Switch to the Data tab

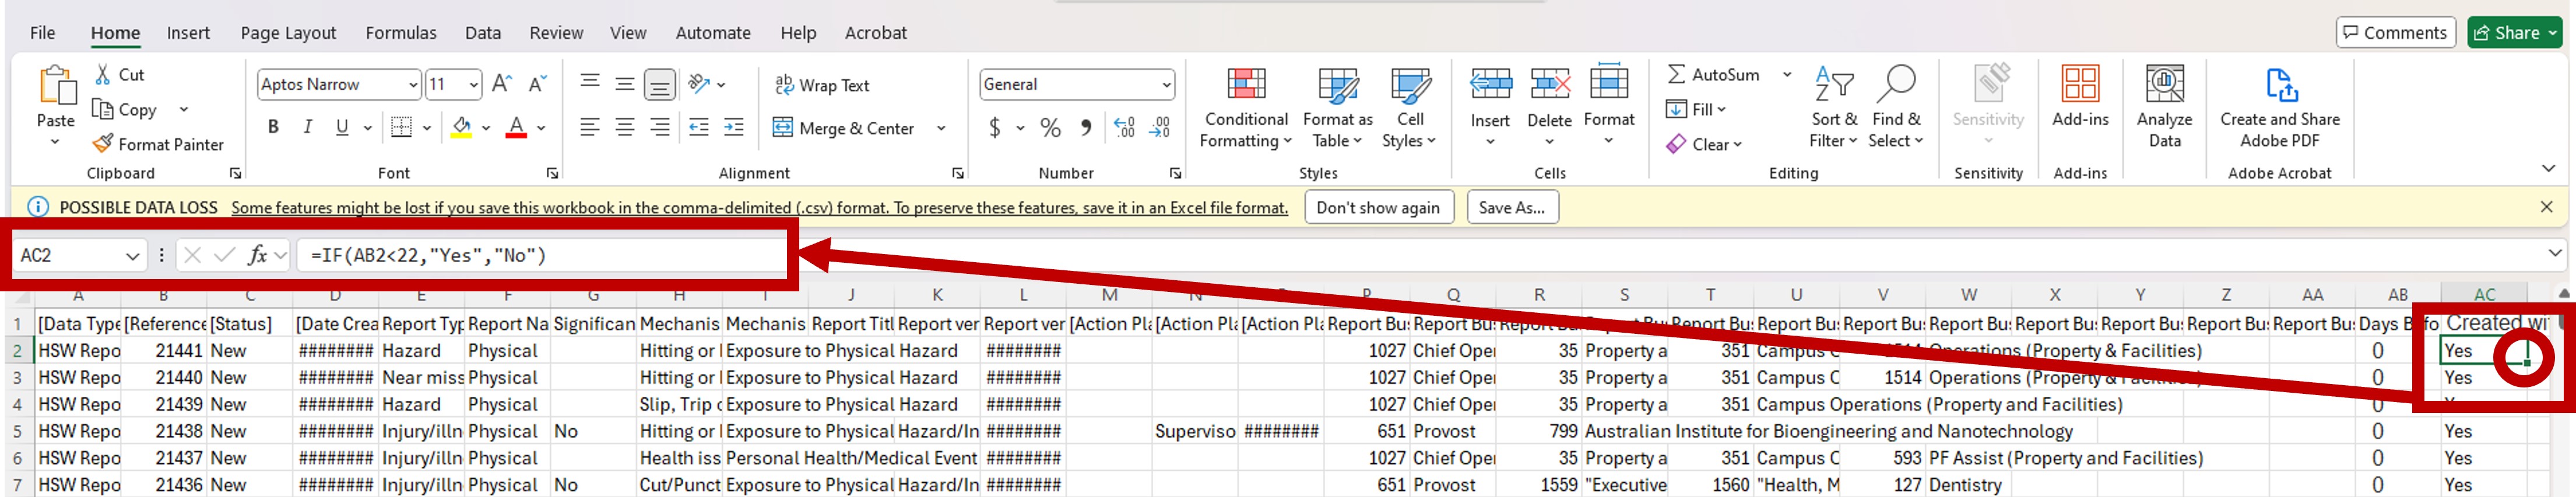[x=483, y=33]
